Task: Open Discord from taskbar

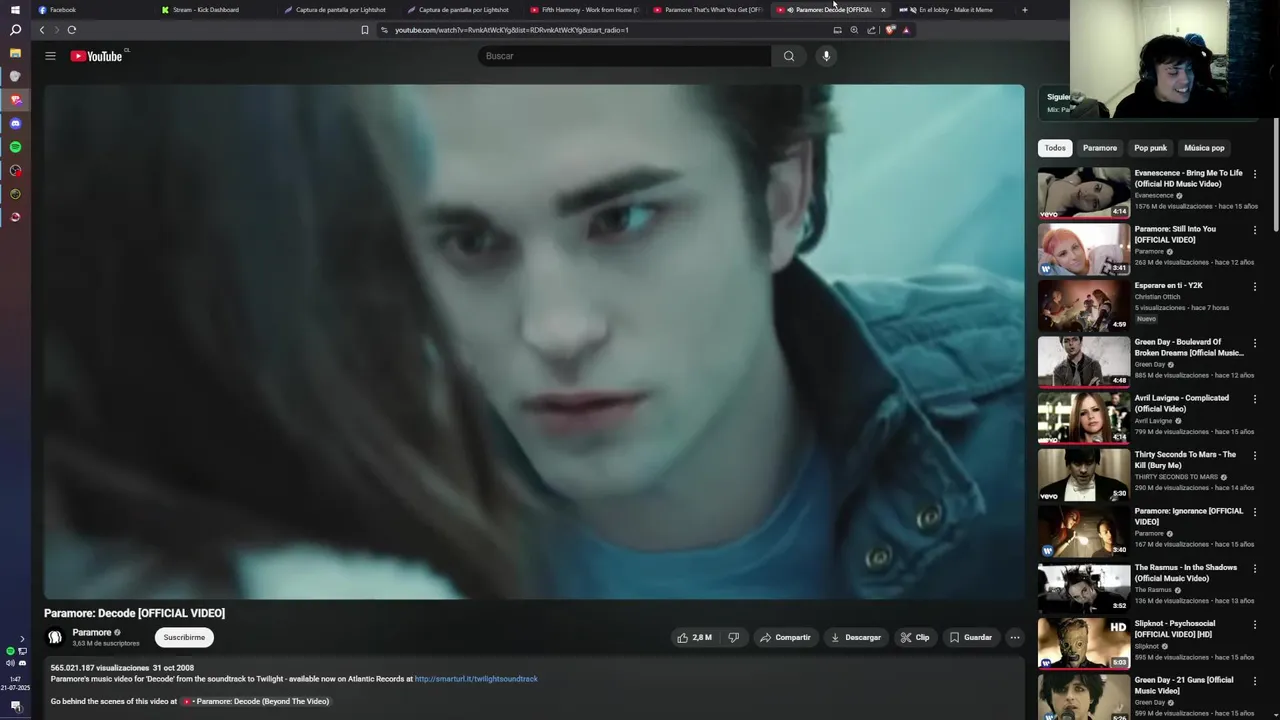Action: coord(15,123)
